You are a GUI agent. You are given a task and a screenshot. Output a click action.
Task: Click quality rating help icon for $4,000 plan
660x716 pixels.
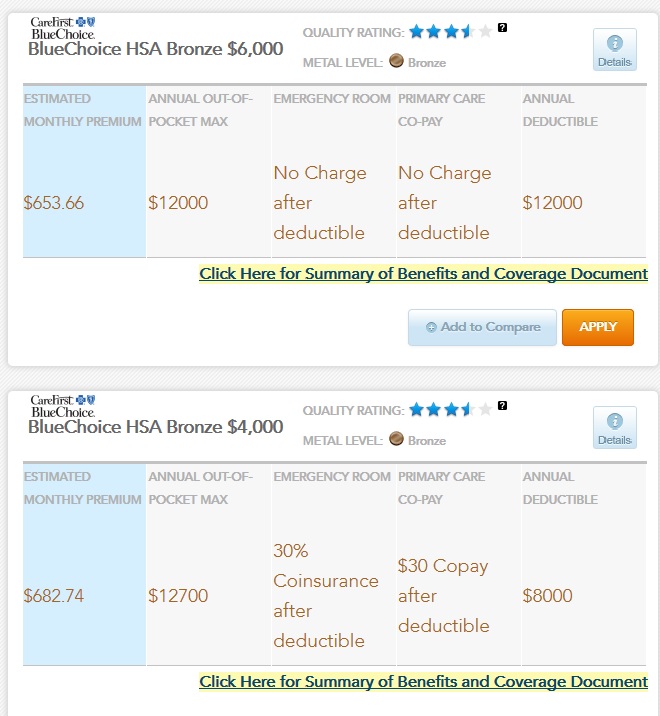click(502, 406)
